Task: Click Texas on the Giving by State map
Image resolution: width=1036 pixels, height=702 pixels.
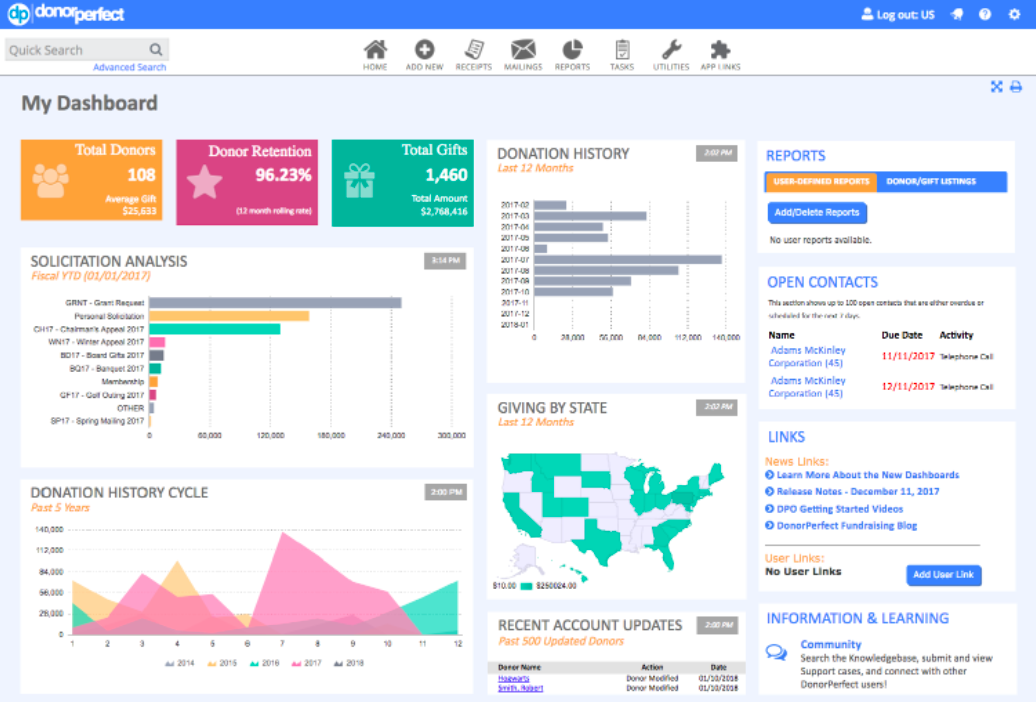Action: [x=601, y=540]
